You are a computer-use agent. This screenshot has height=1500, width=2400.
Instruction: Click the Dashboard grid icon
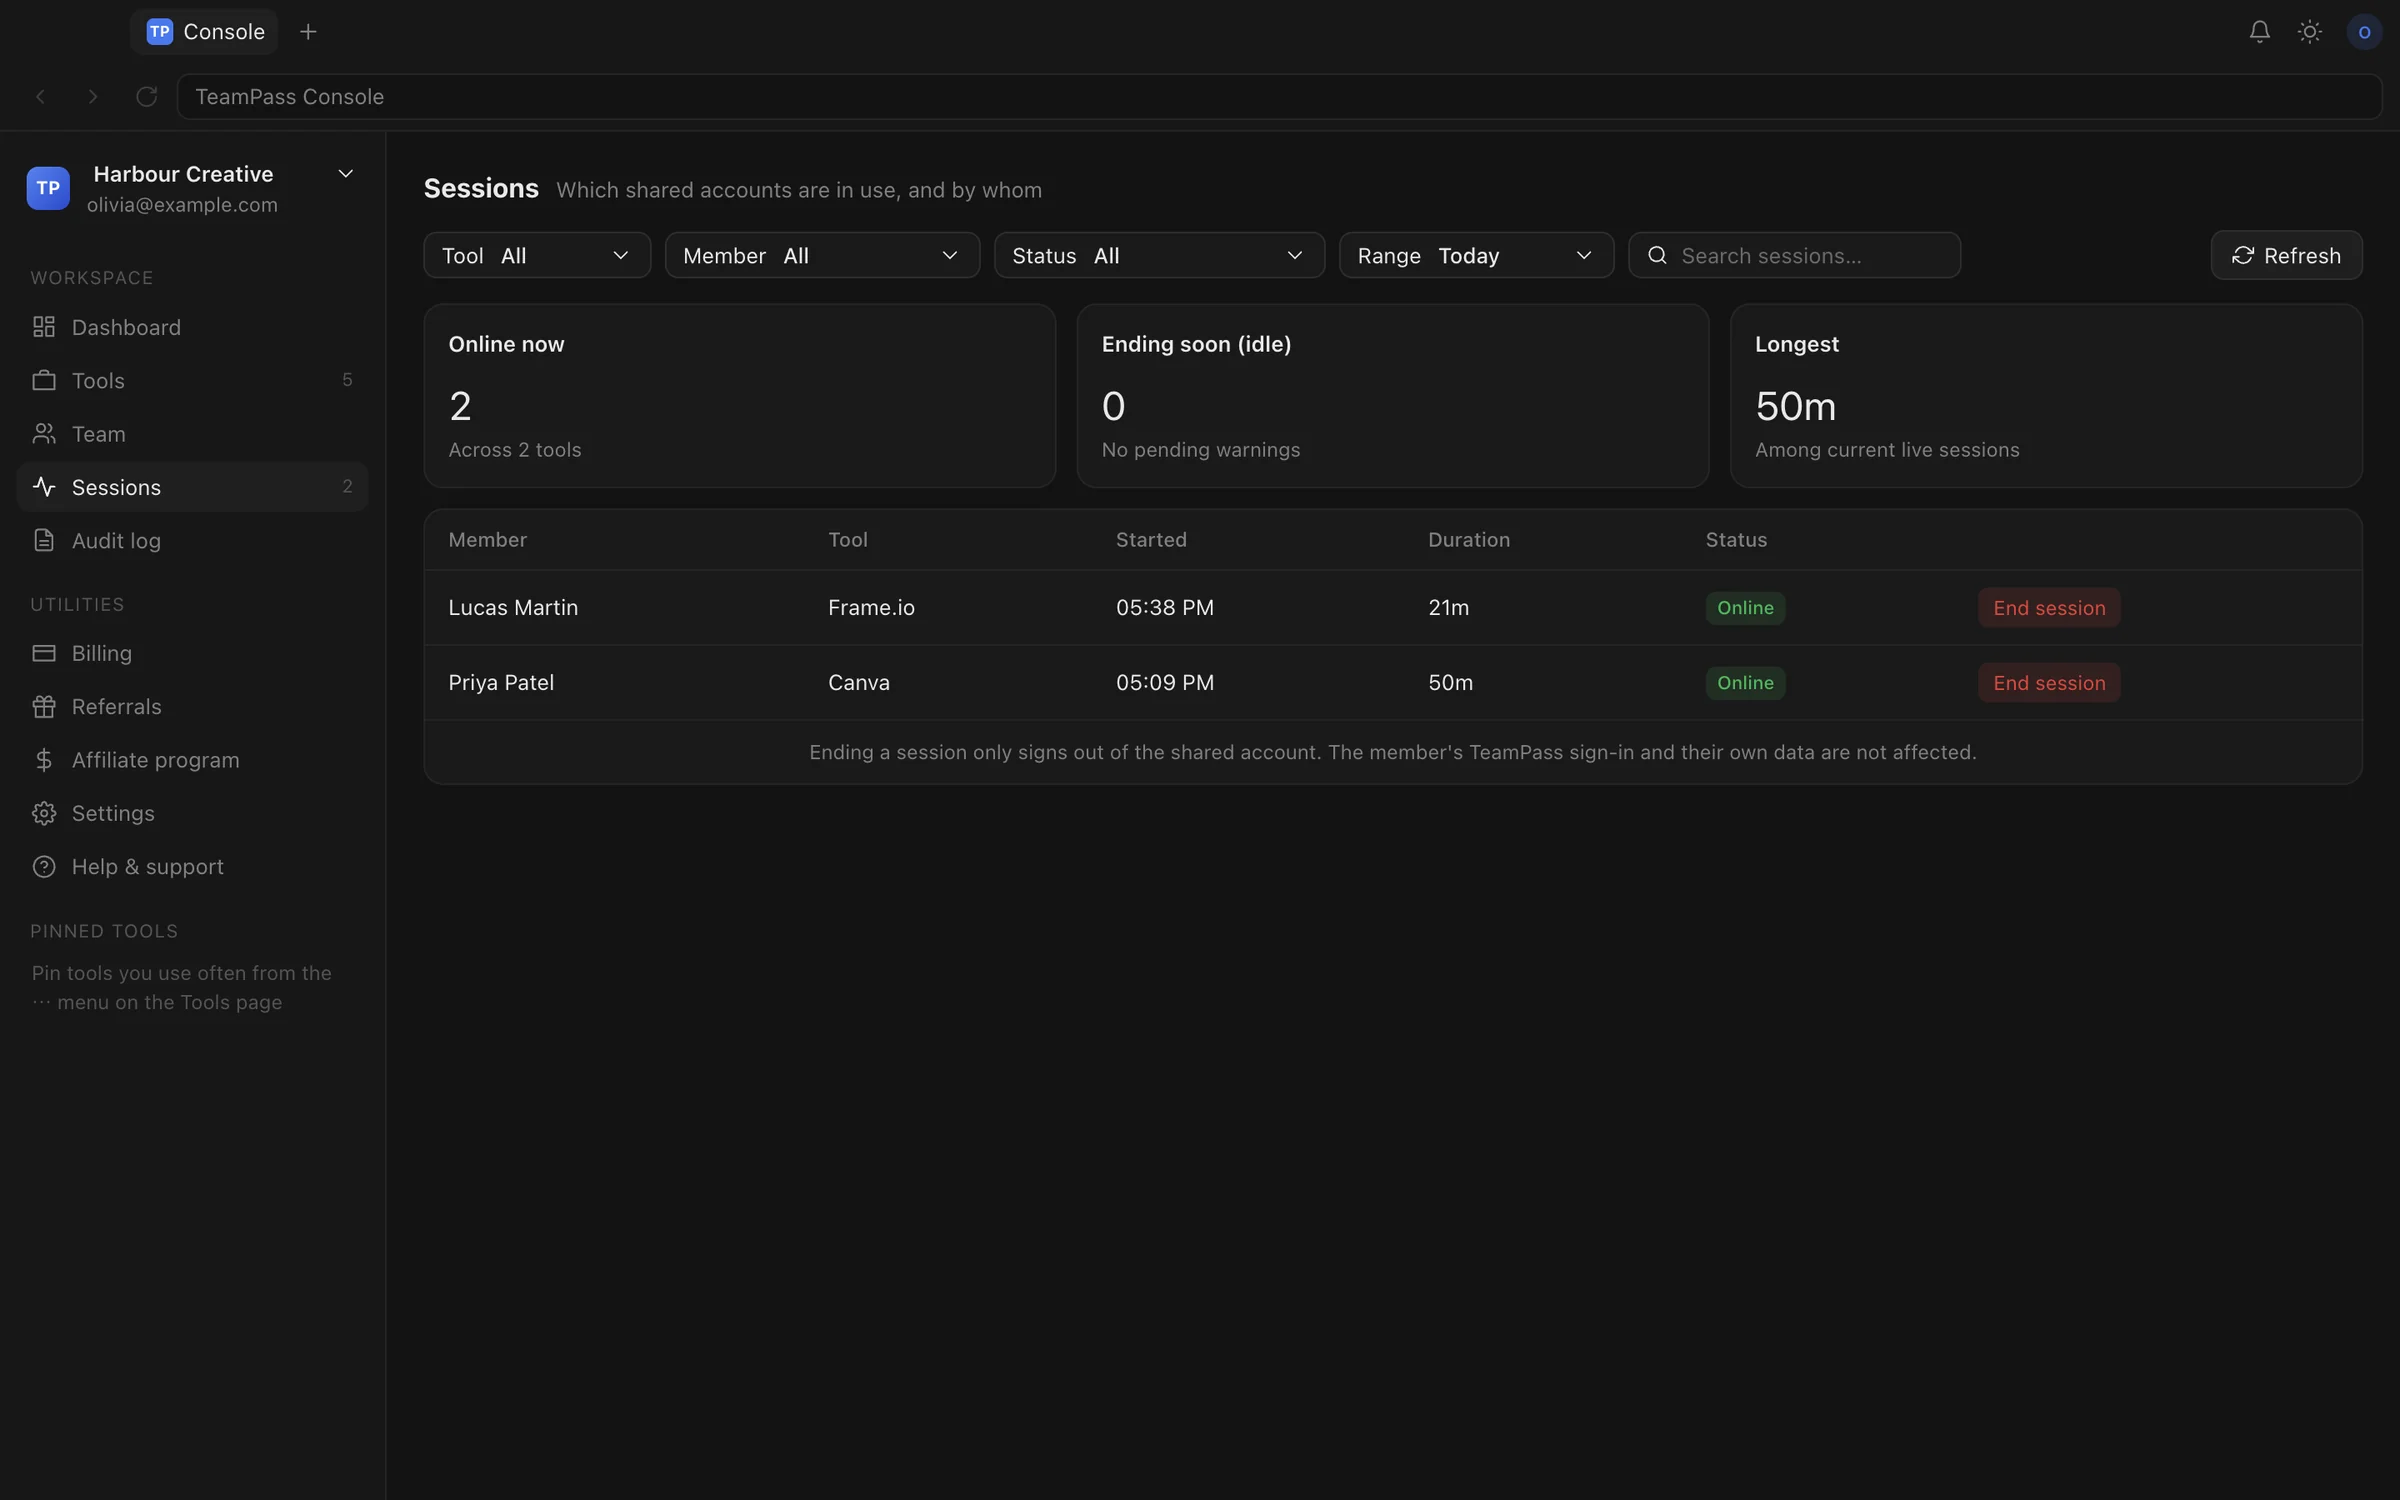[44, 327]
